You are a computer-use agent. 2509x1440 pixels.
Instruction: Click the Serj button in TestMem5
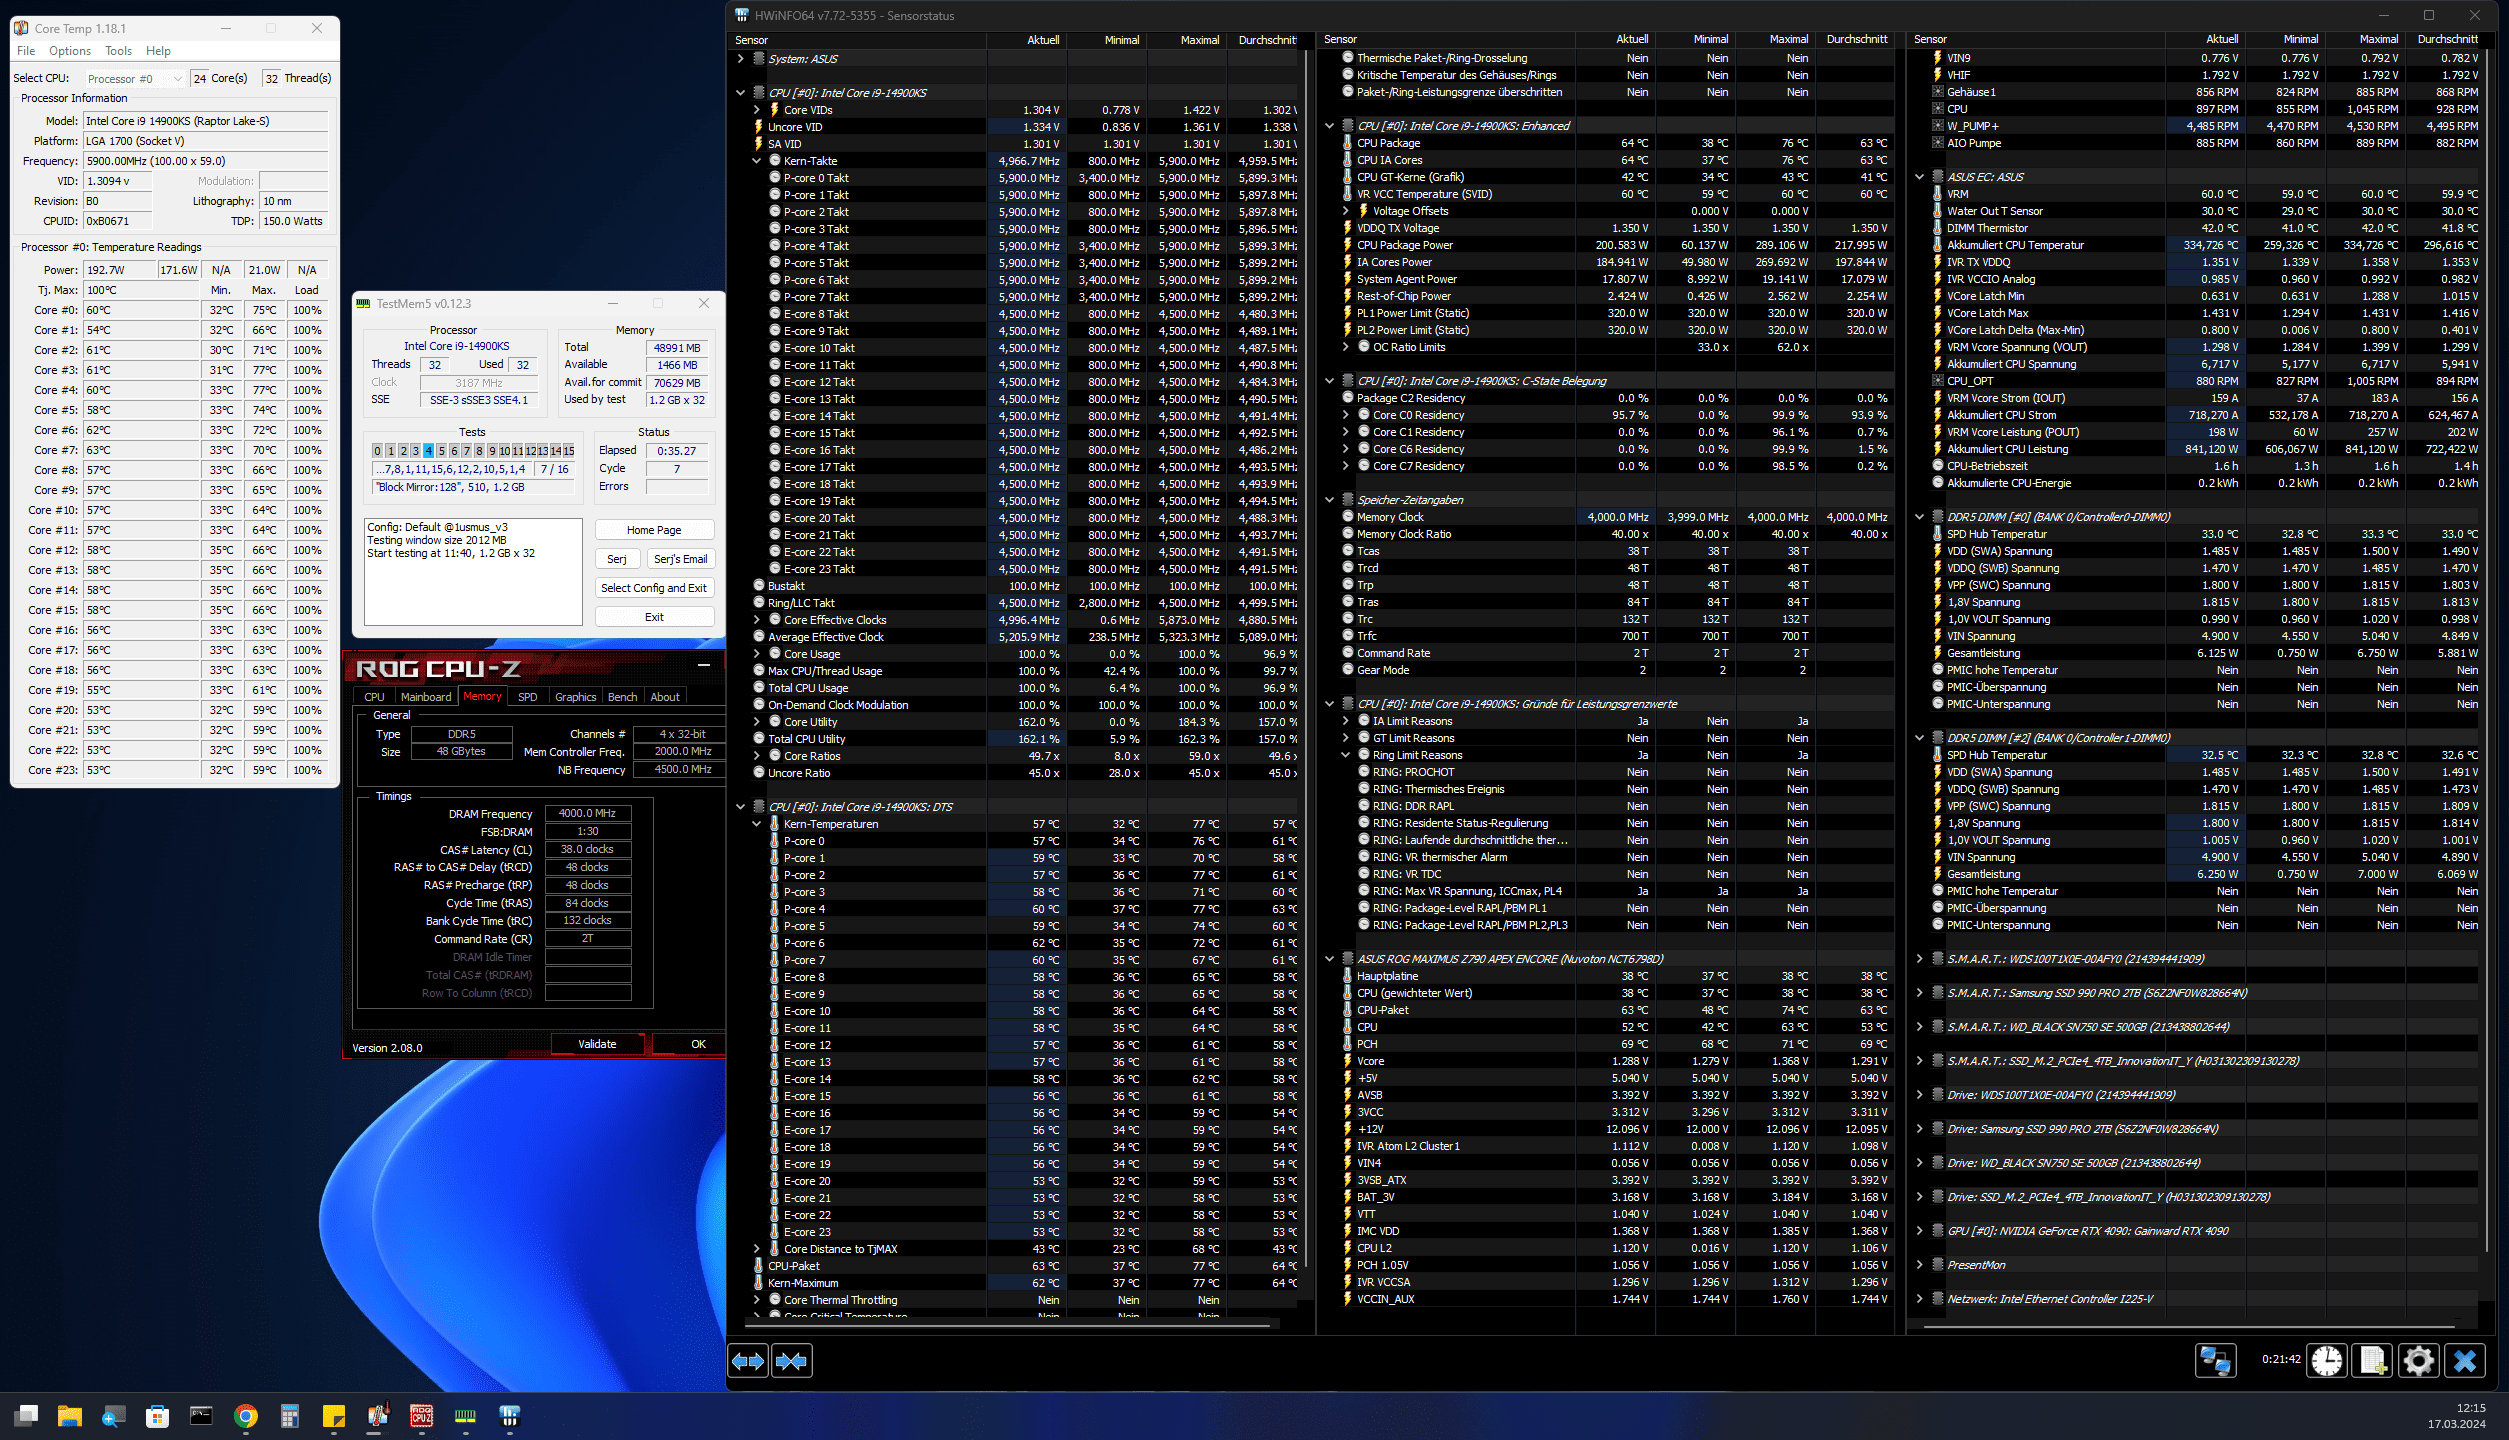point(617,559)
